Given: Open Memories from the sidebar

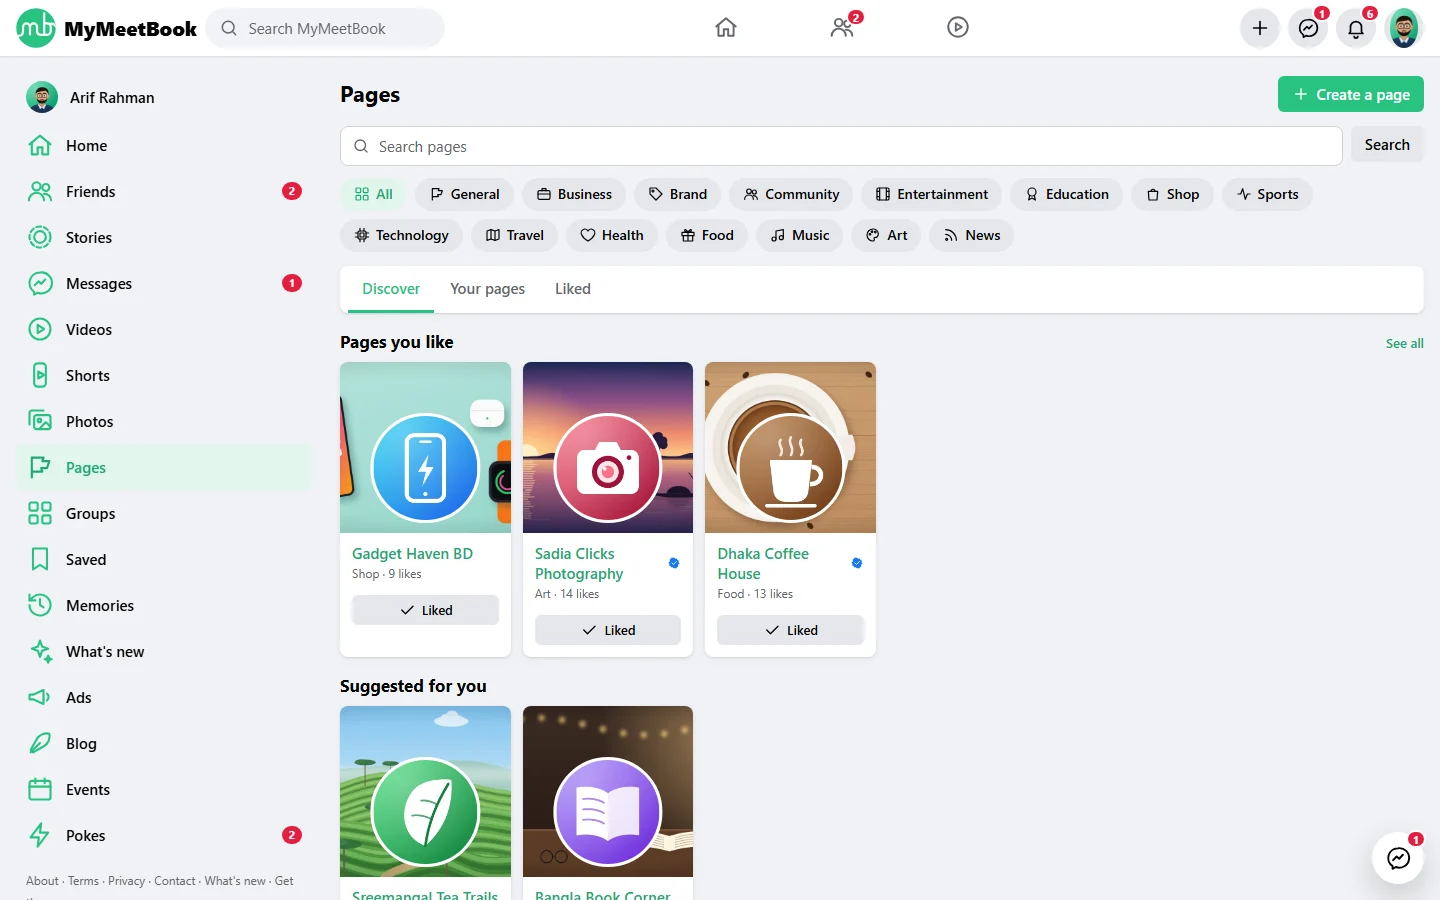Looking at the screenshot, I should pos(164,606).
